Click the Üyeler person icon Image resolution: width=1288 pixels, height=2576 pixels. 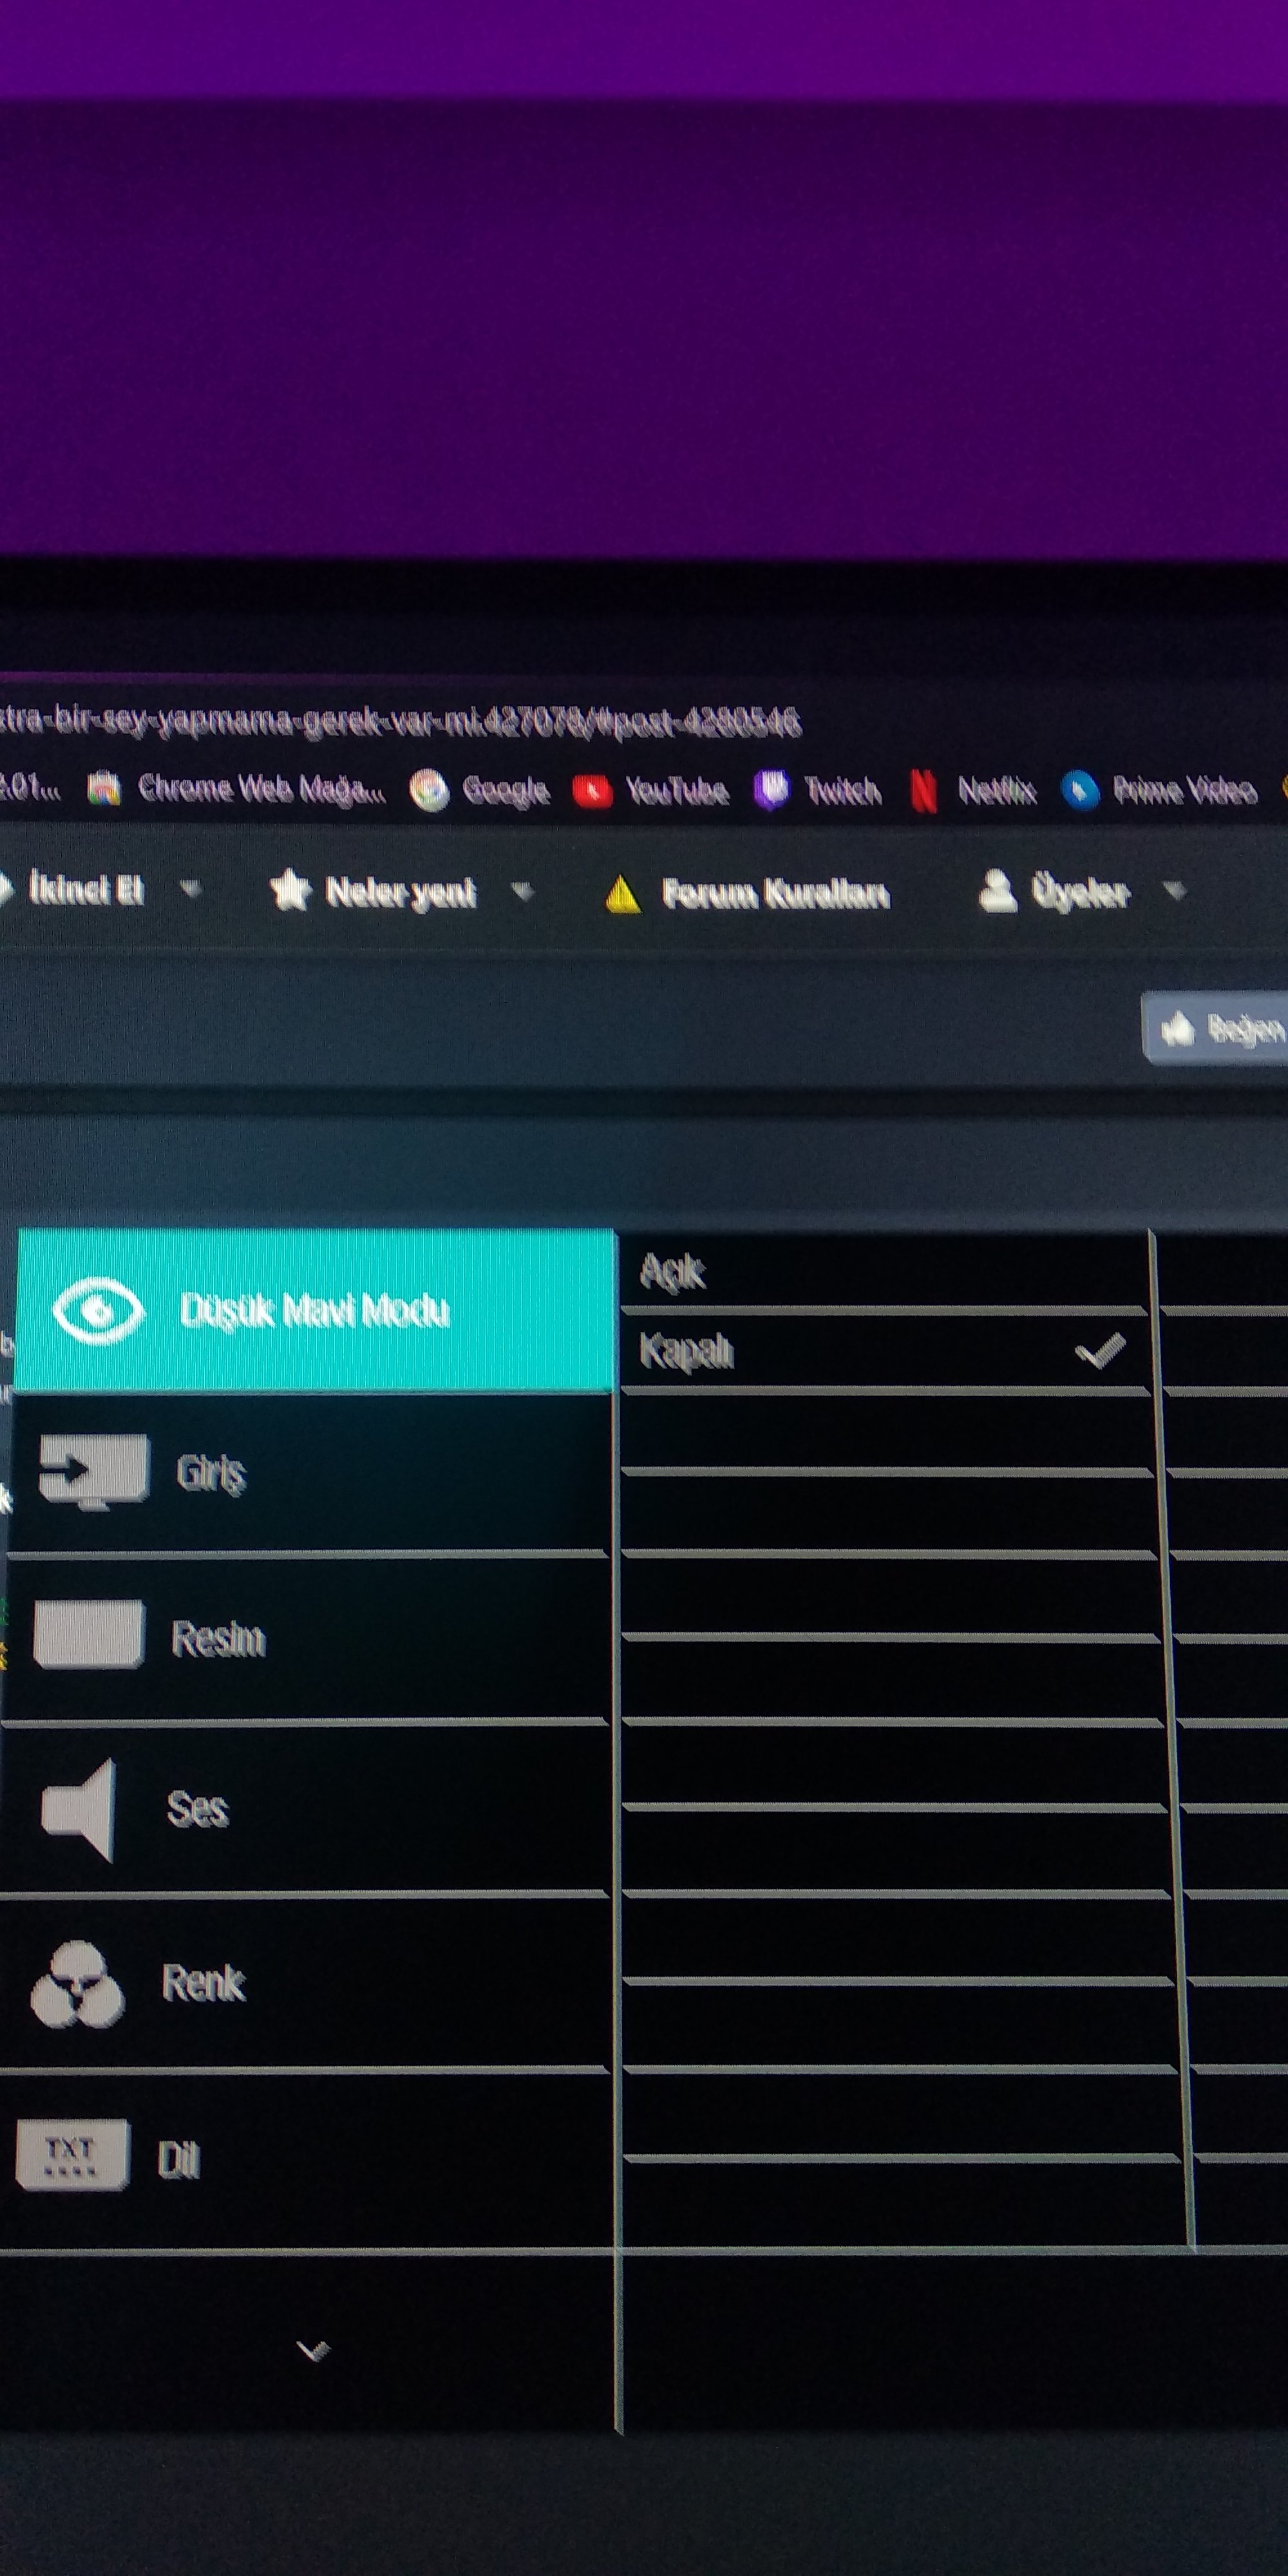(x=997, y=890)
